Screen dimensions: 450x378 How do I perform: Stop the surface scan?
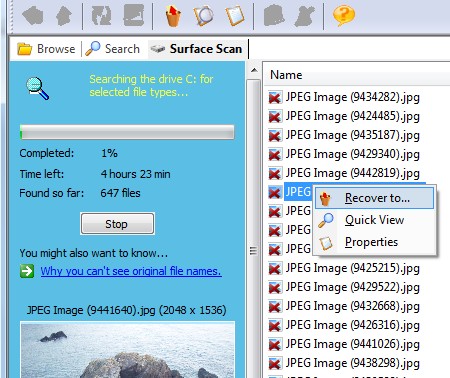117,224
